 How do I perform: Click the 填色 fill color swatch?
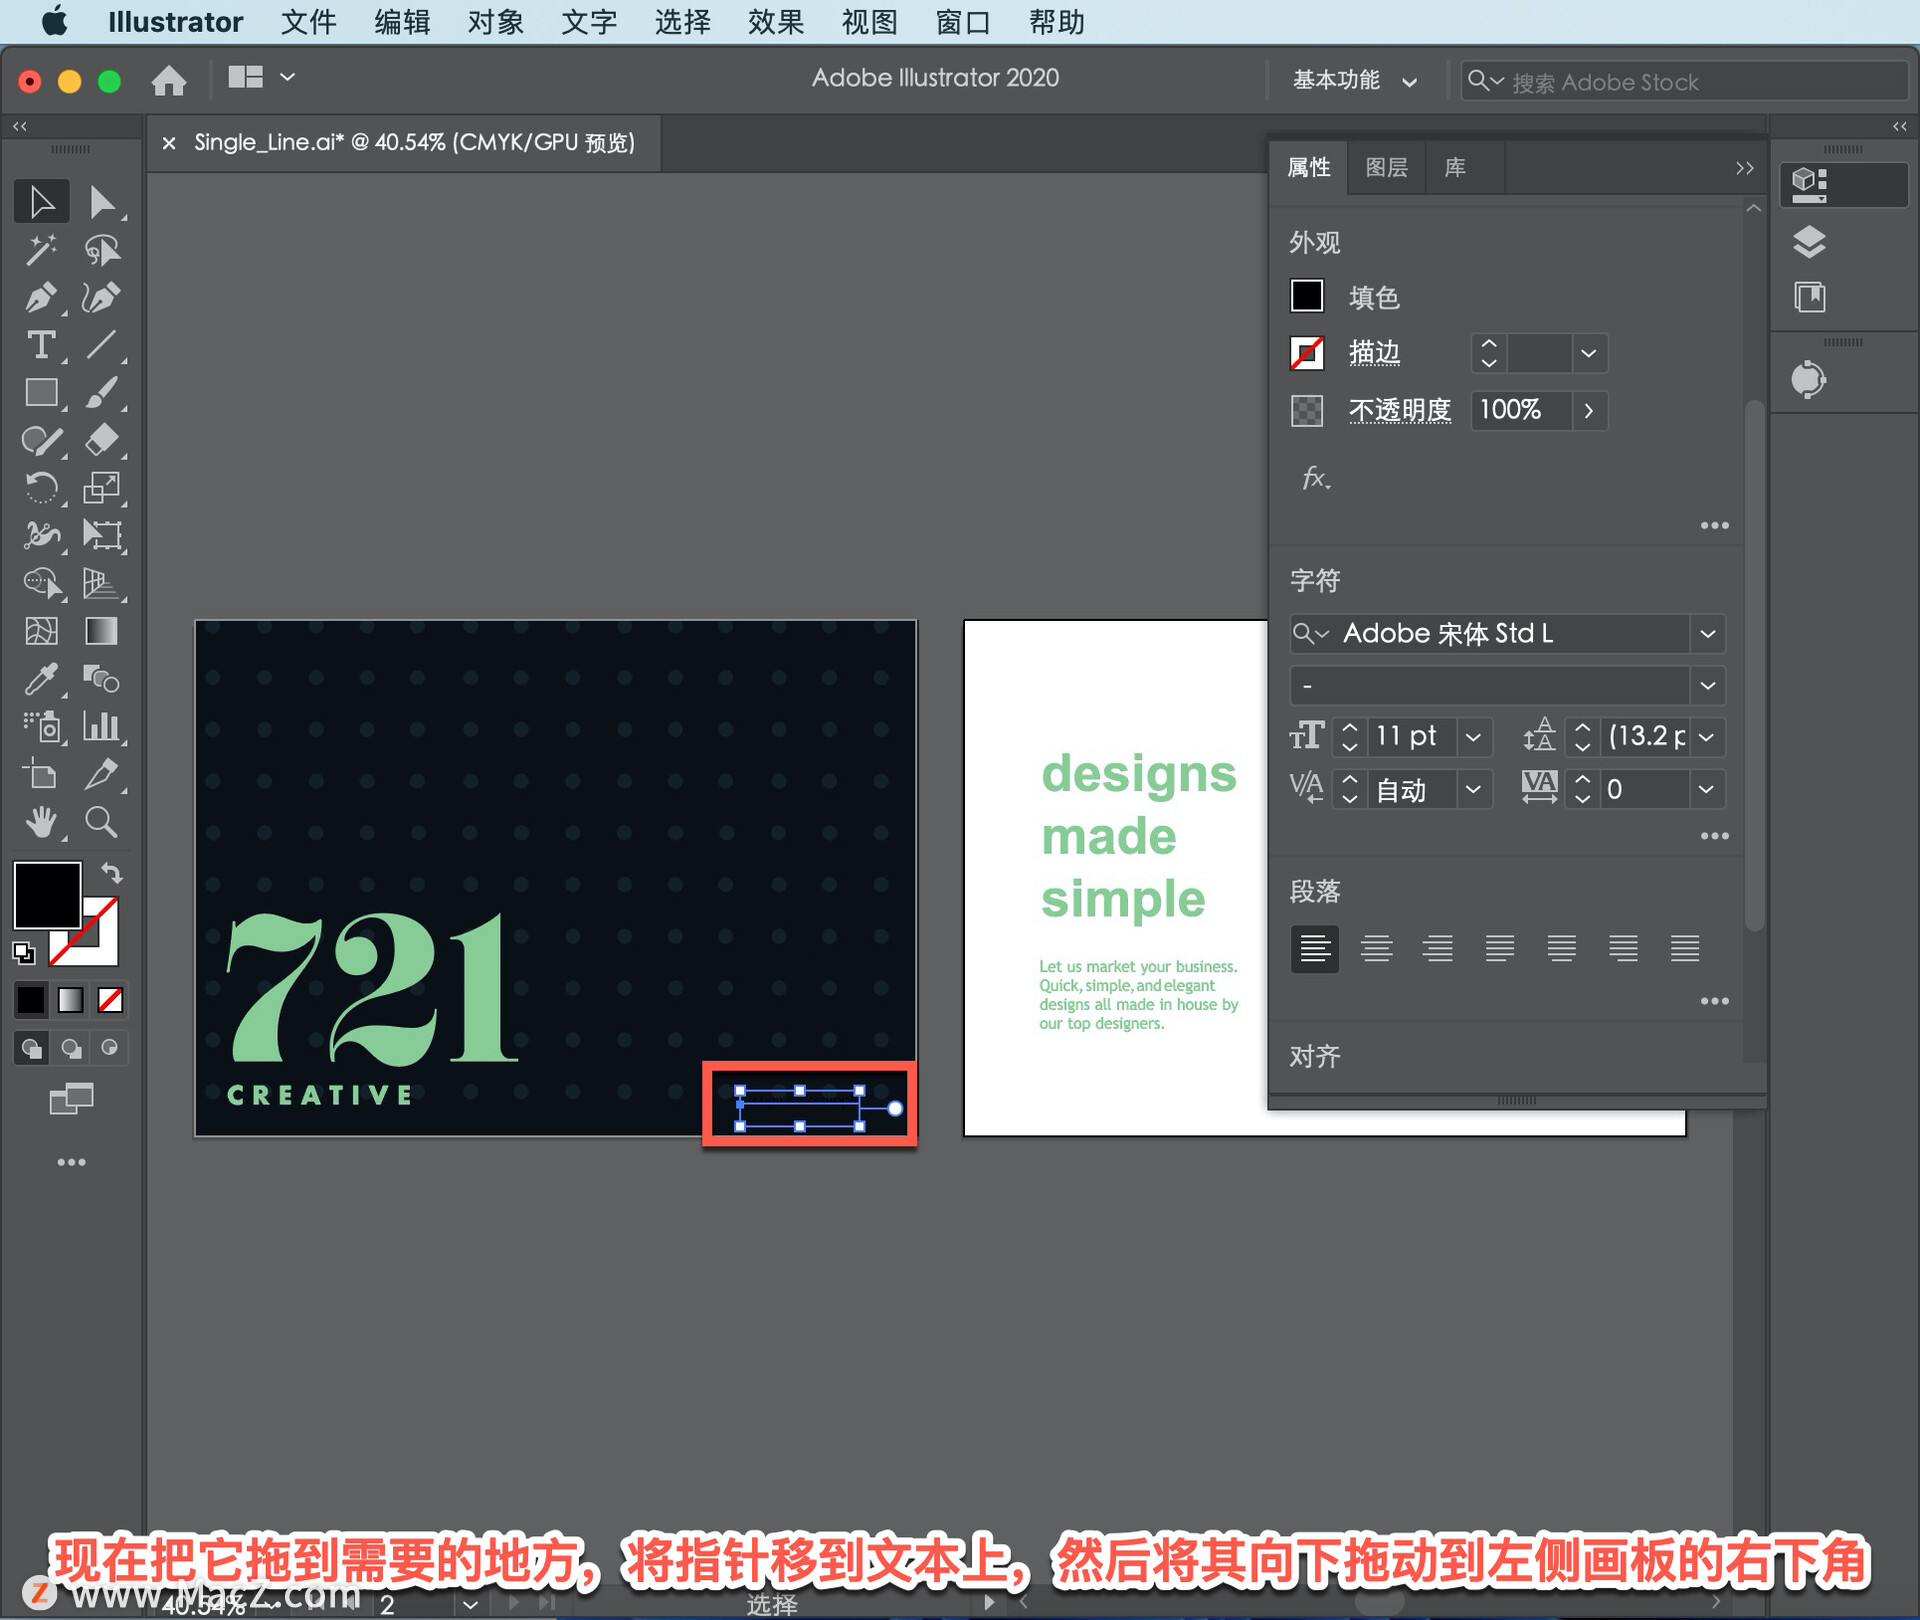pos(1306,296)
